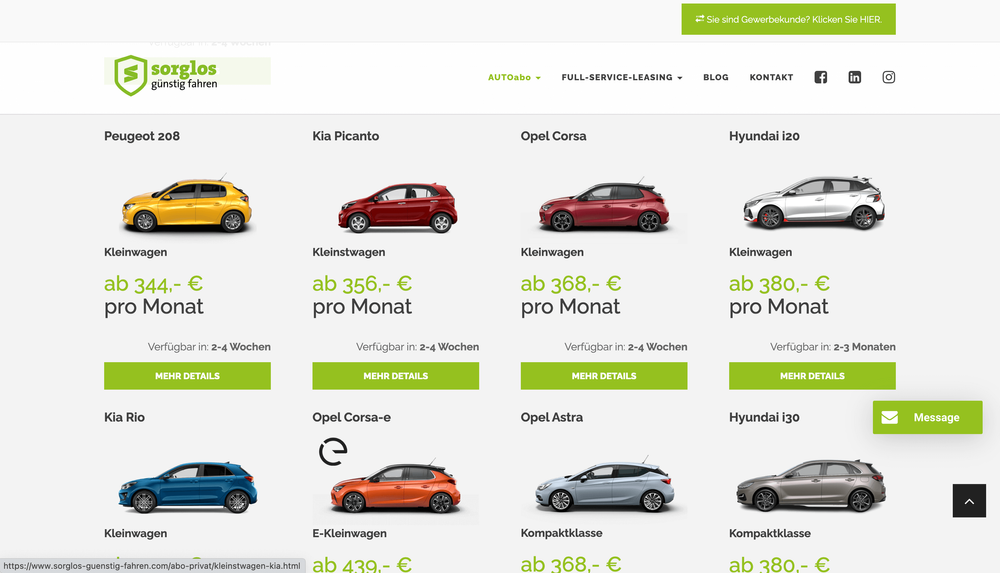
Task: Click 'Kompaktklasse' under Hyundai i30
Action: point(770,533)
